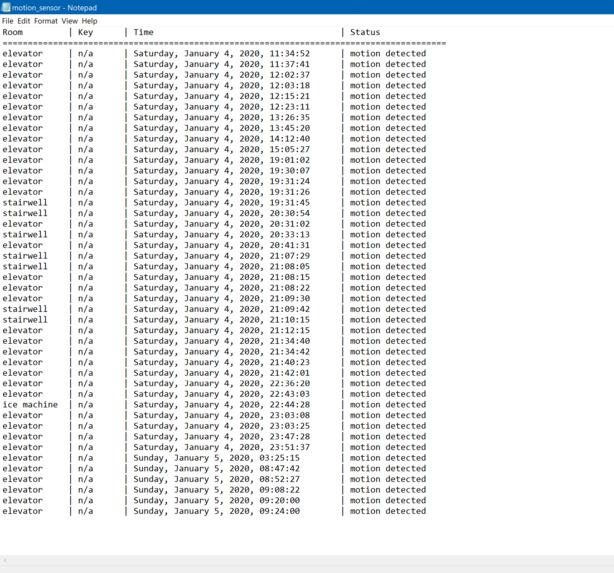
Task: Click the timestamp ending 23:03:25
Action: tap(222, 426)
